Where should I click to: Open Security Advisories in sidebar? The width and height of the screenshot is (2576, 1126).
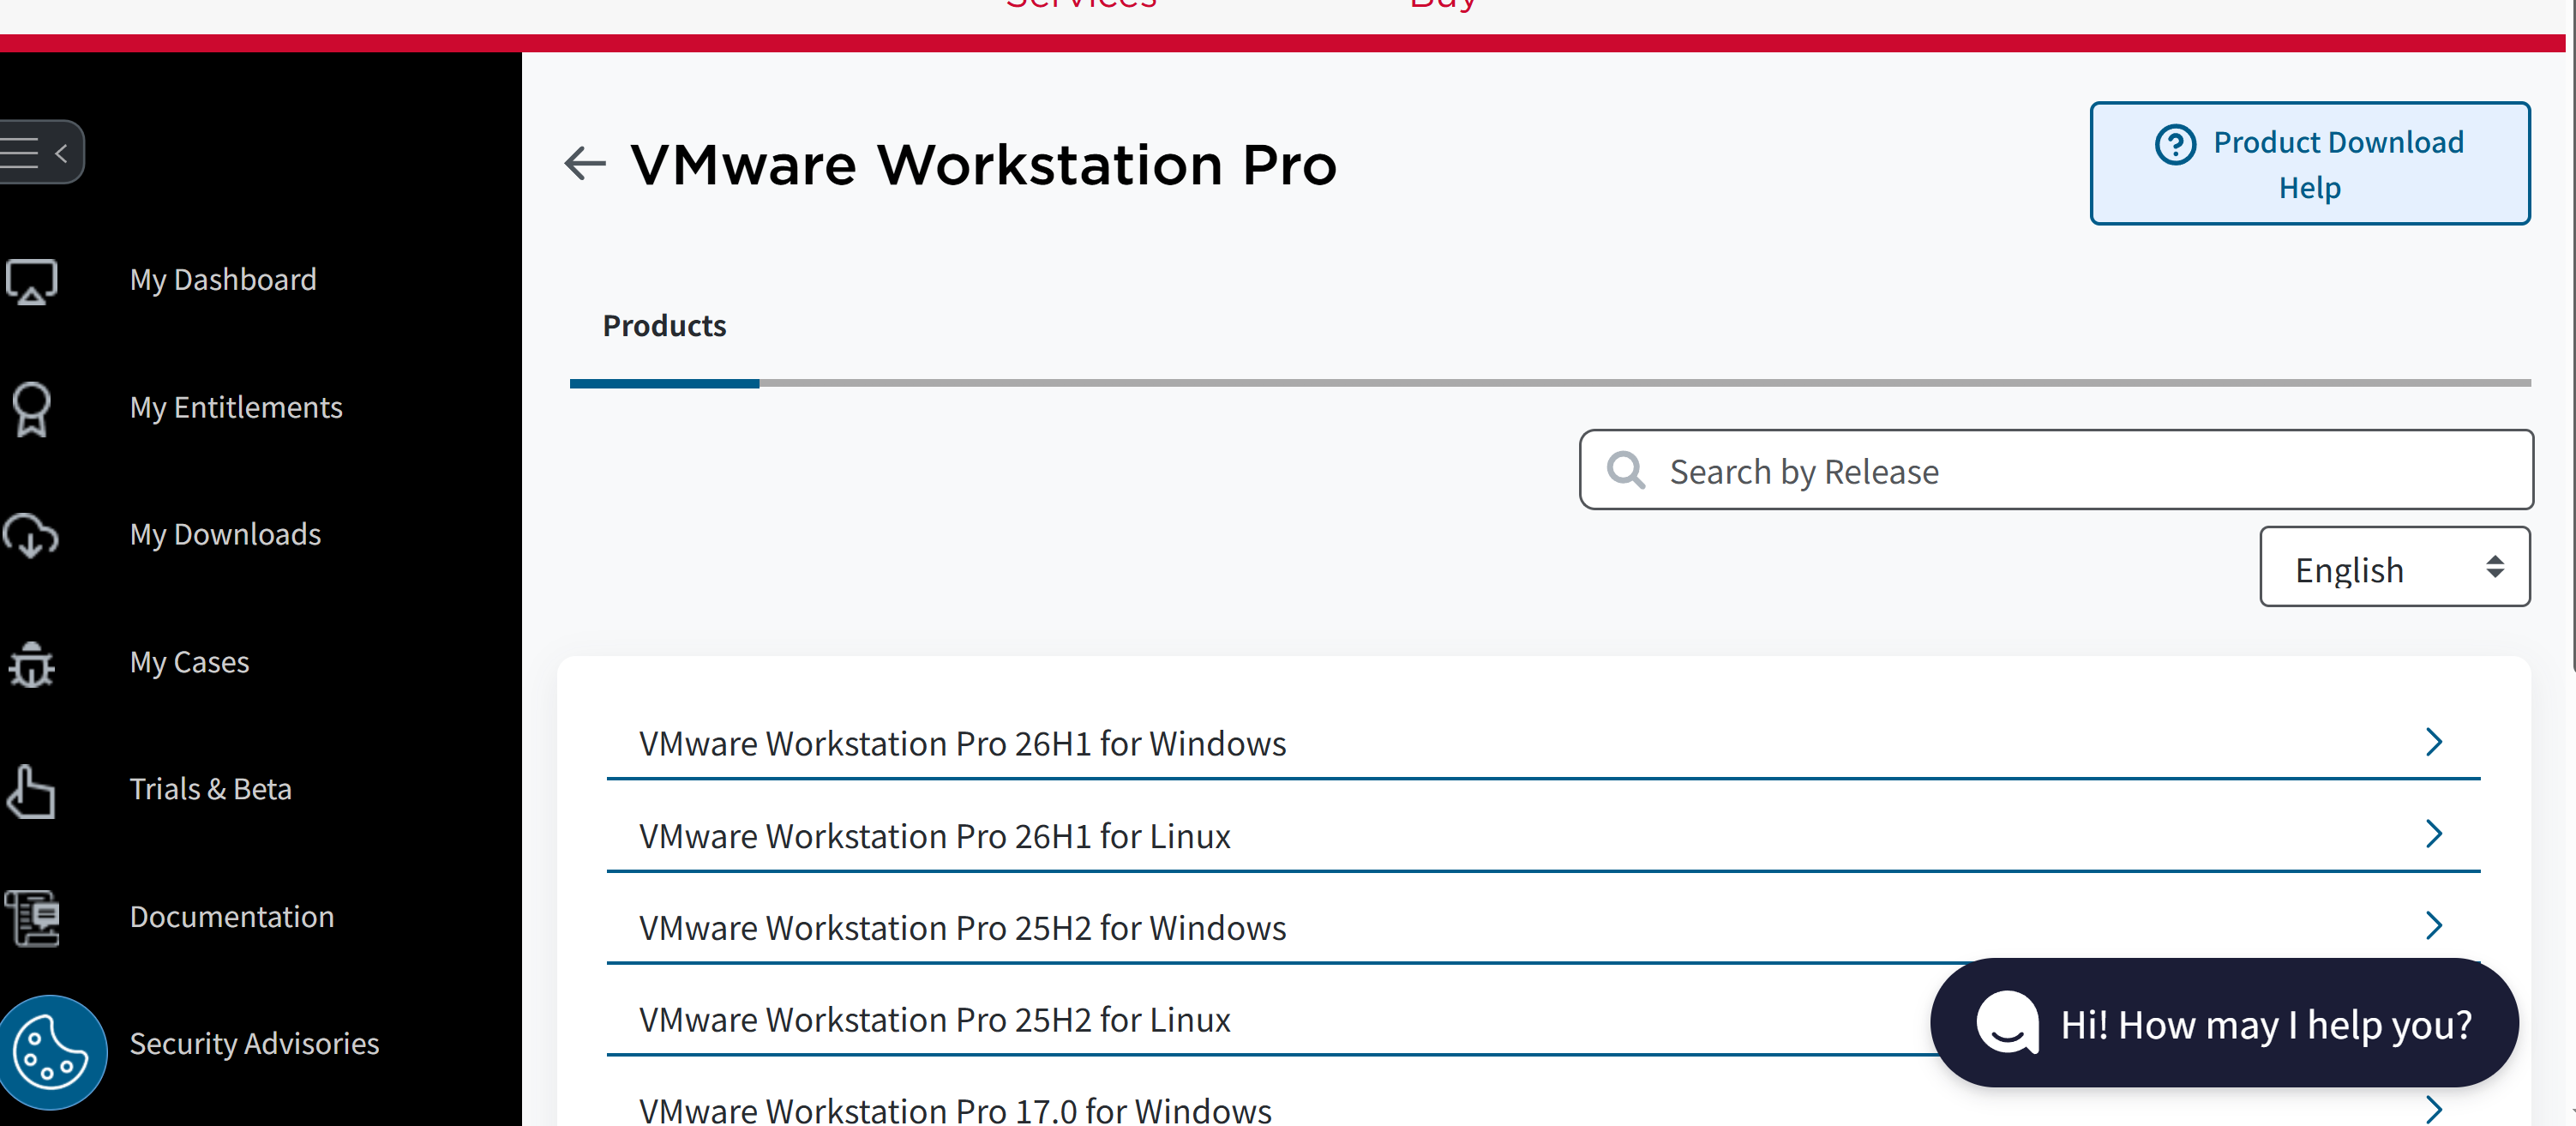click(x=254, y=1044)
